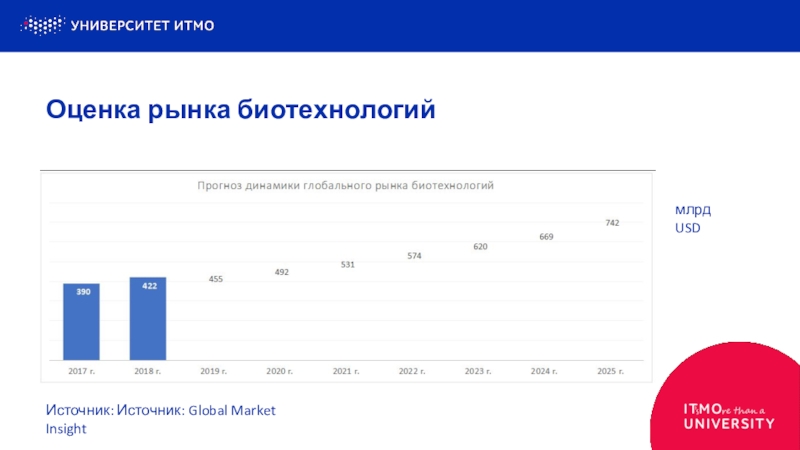Select the 2018 bar labeled 422
The image size is (800, 450).
pyautogui.click(x=148, y=317)
